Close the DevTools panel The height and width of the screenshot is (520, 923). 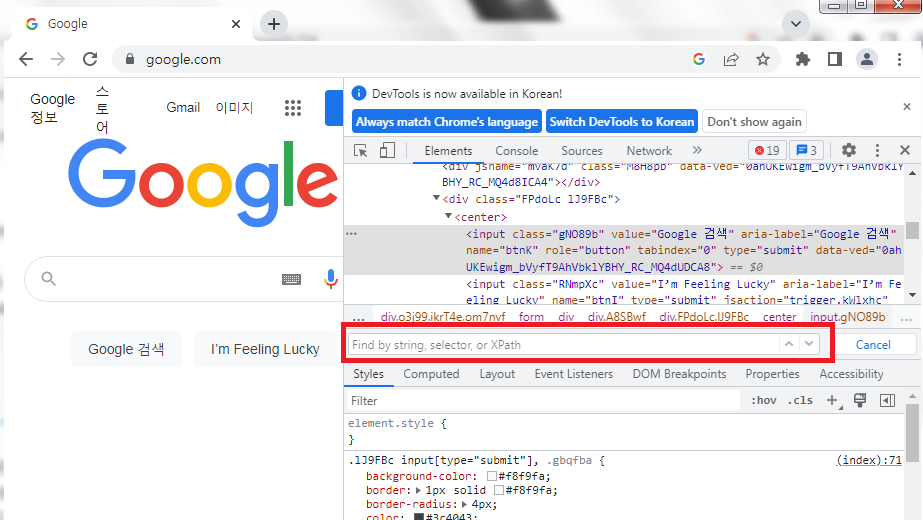coord(905,150)
